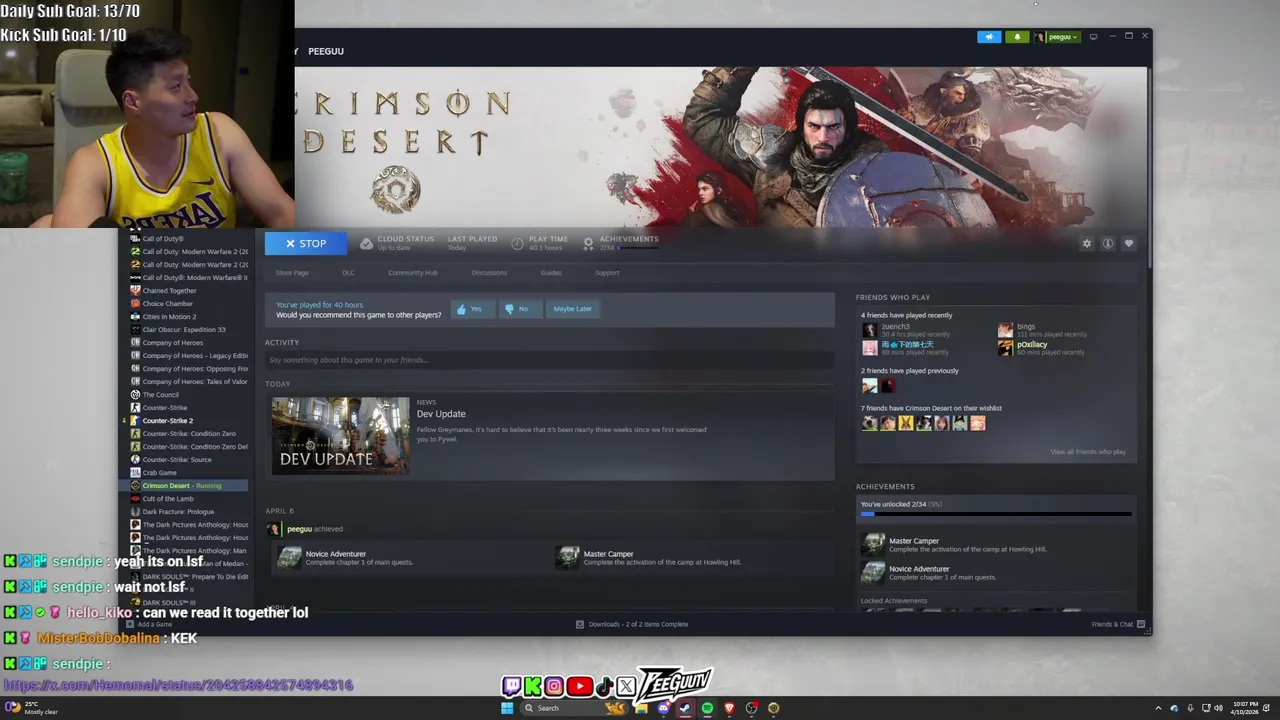
Task: Expand hidden system tray icons chevron
Action: [1158, 708]
